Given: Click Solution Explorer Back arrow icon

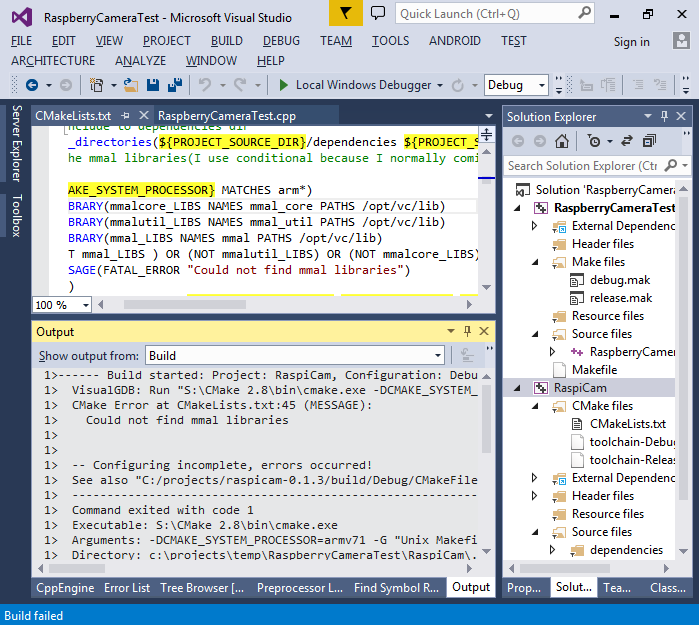Looking at the screenshot, I should pos(518,141).
